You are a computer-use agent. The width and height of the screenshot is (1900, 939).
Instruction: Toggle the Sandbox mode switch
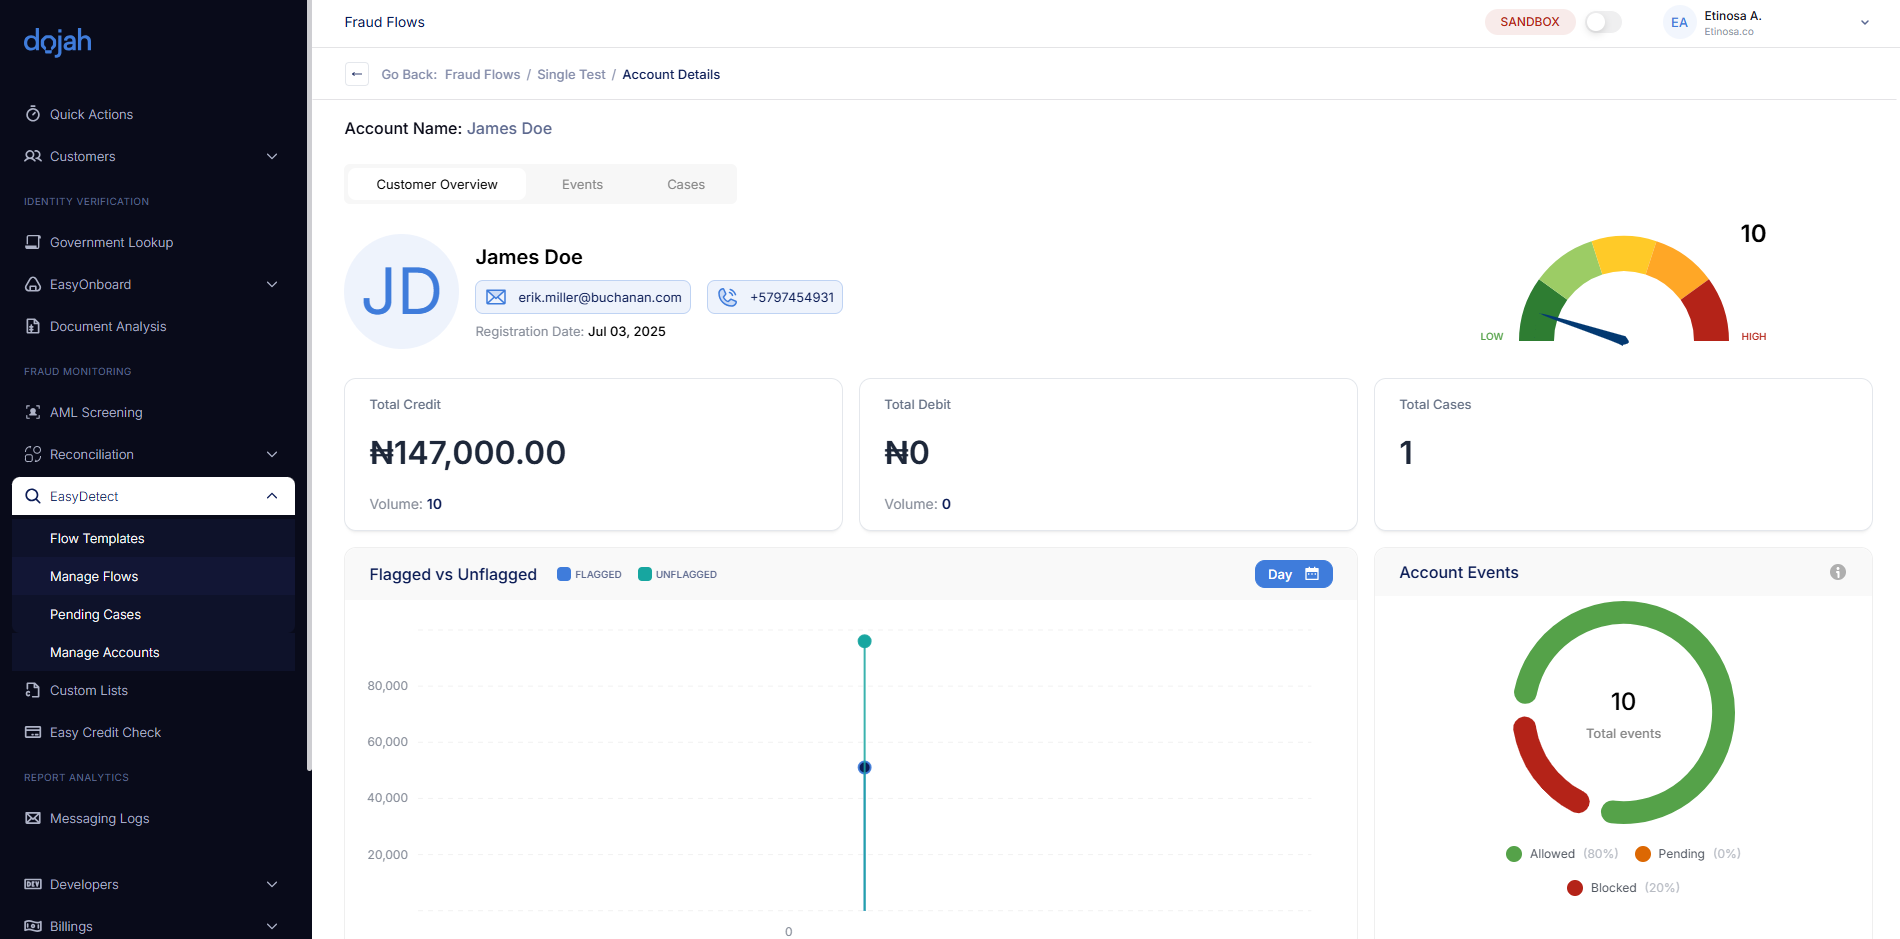click(x=1602, y=22)
